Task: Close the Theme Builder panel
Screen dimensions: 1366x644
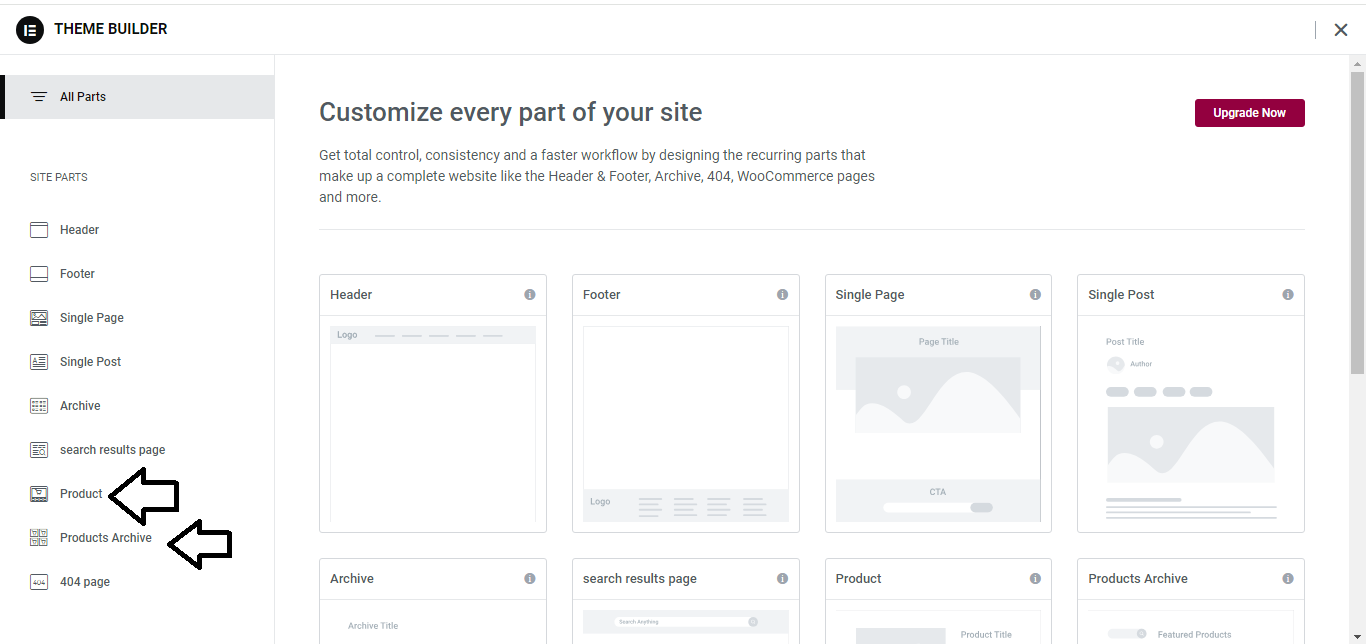Action: coord(1341,30)
